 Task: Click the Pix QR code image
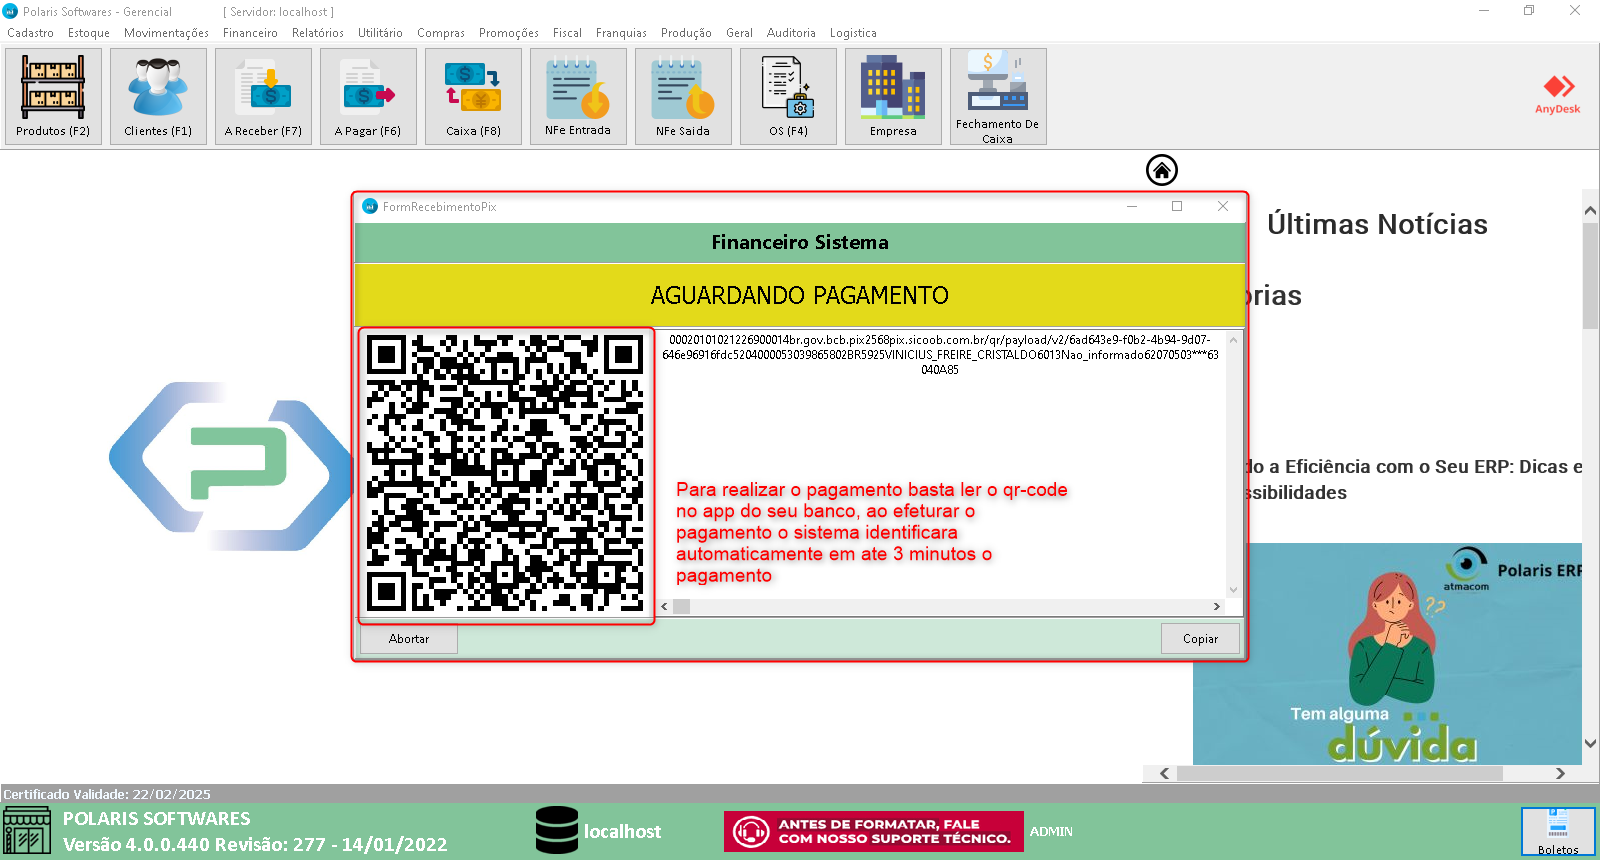[x=506, y=475]
